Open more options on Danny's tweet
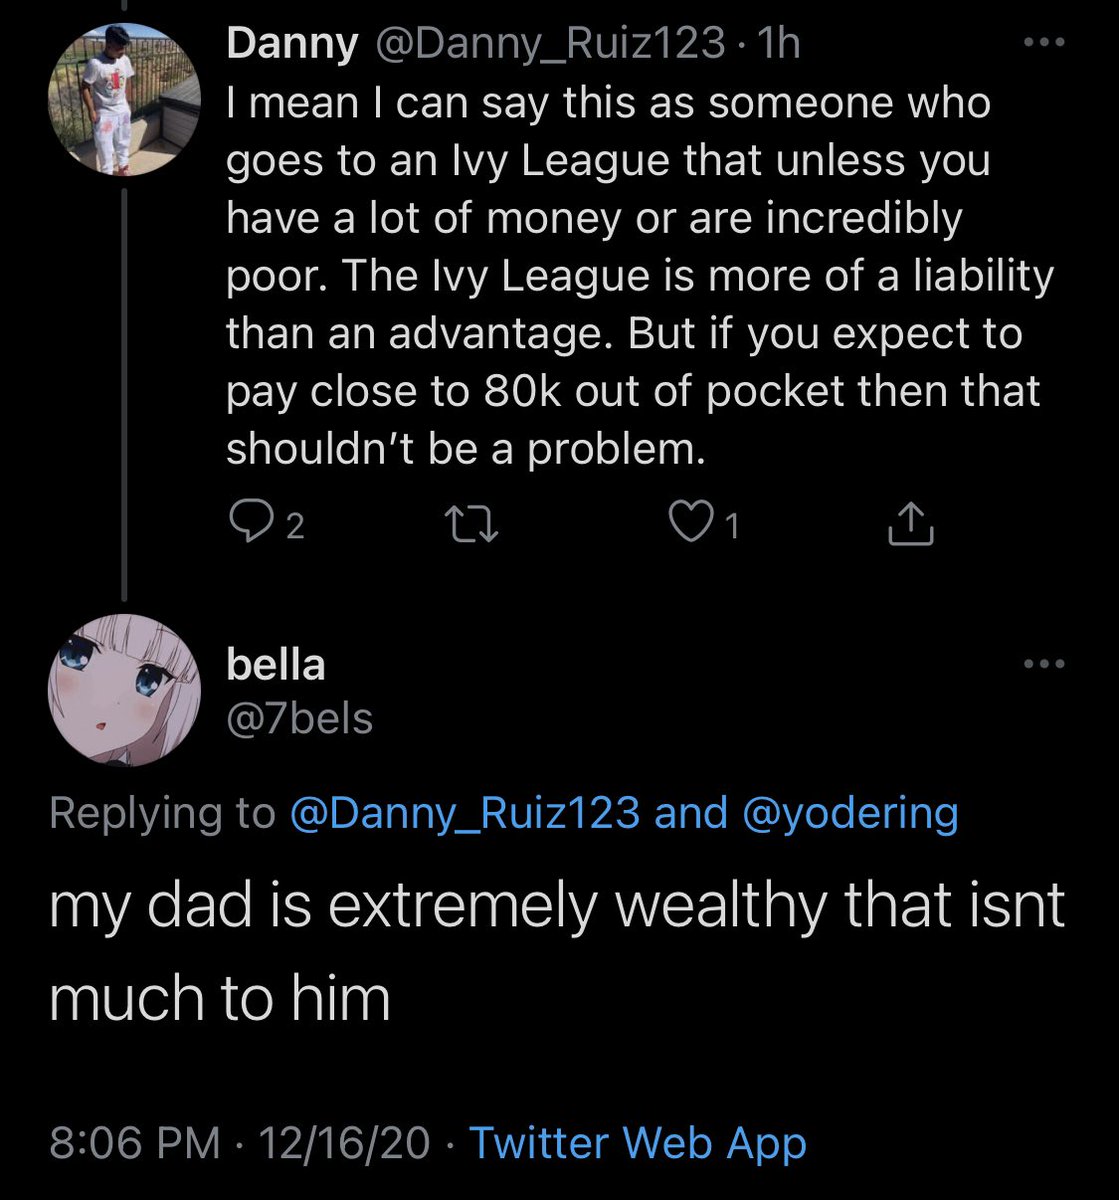The width and height of the screenshot is (1119, 1200). (1046, 43)
